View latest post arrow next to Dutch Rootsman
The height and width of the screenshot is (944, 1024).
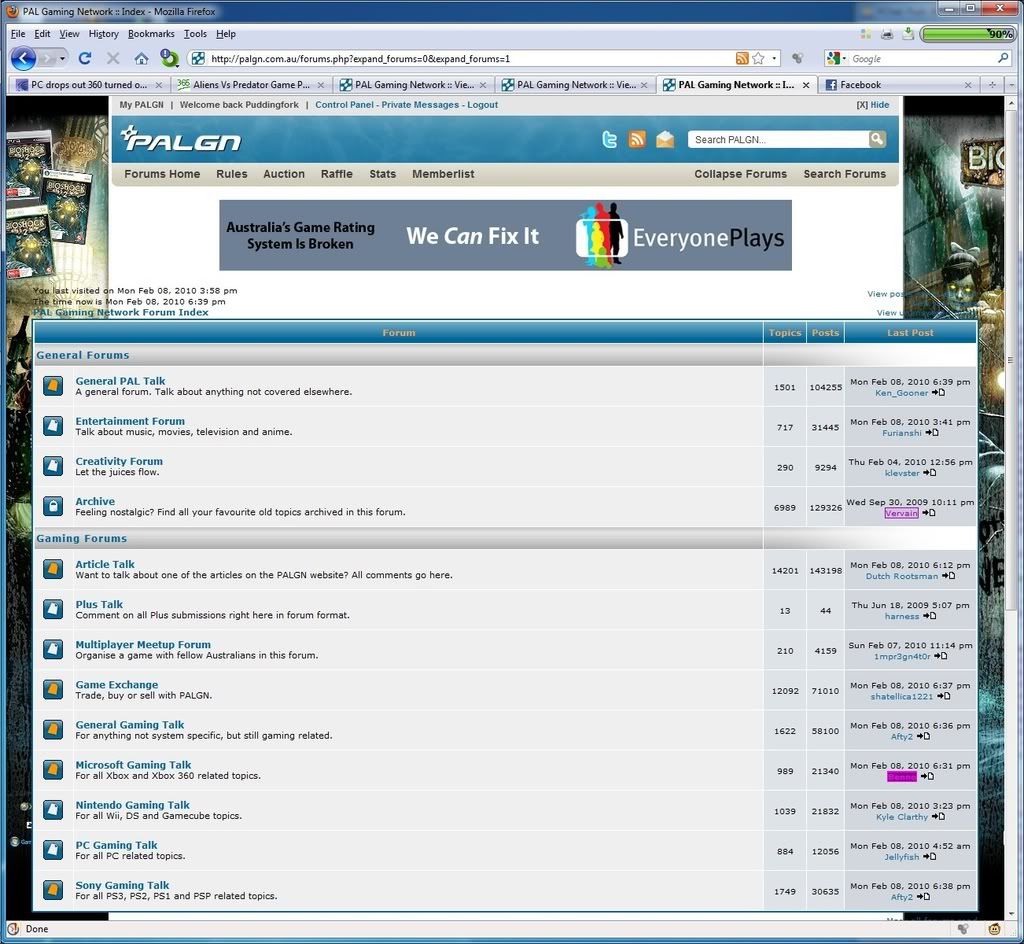pos(948,576)
